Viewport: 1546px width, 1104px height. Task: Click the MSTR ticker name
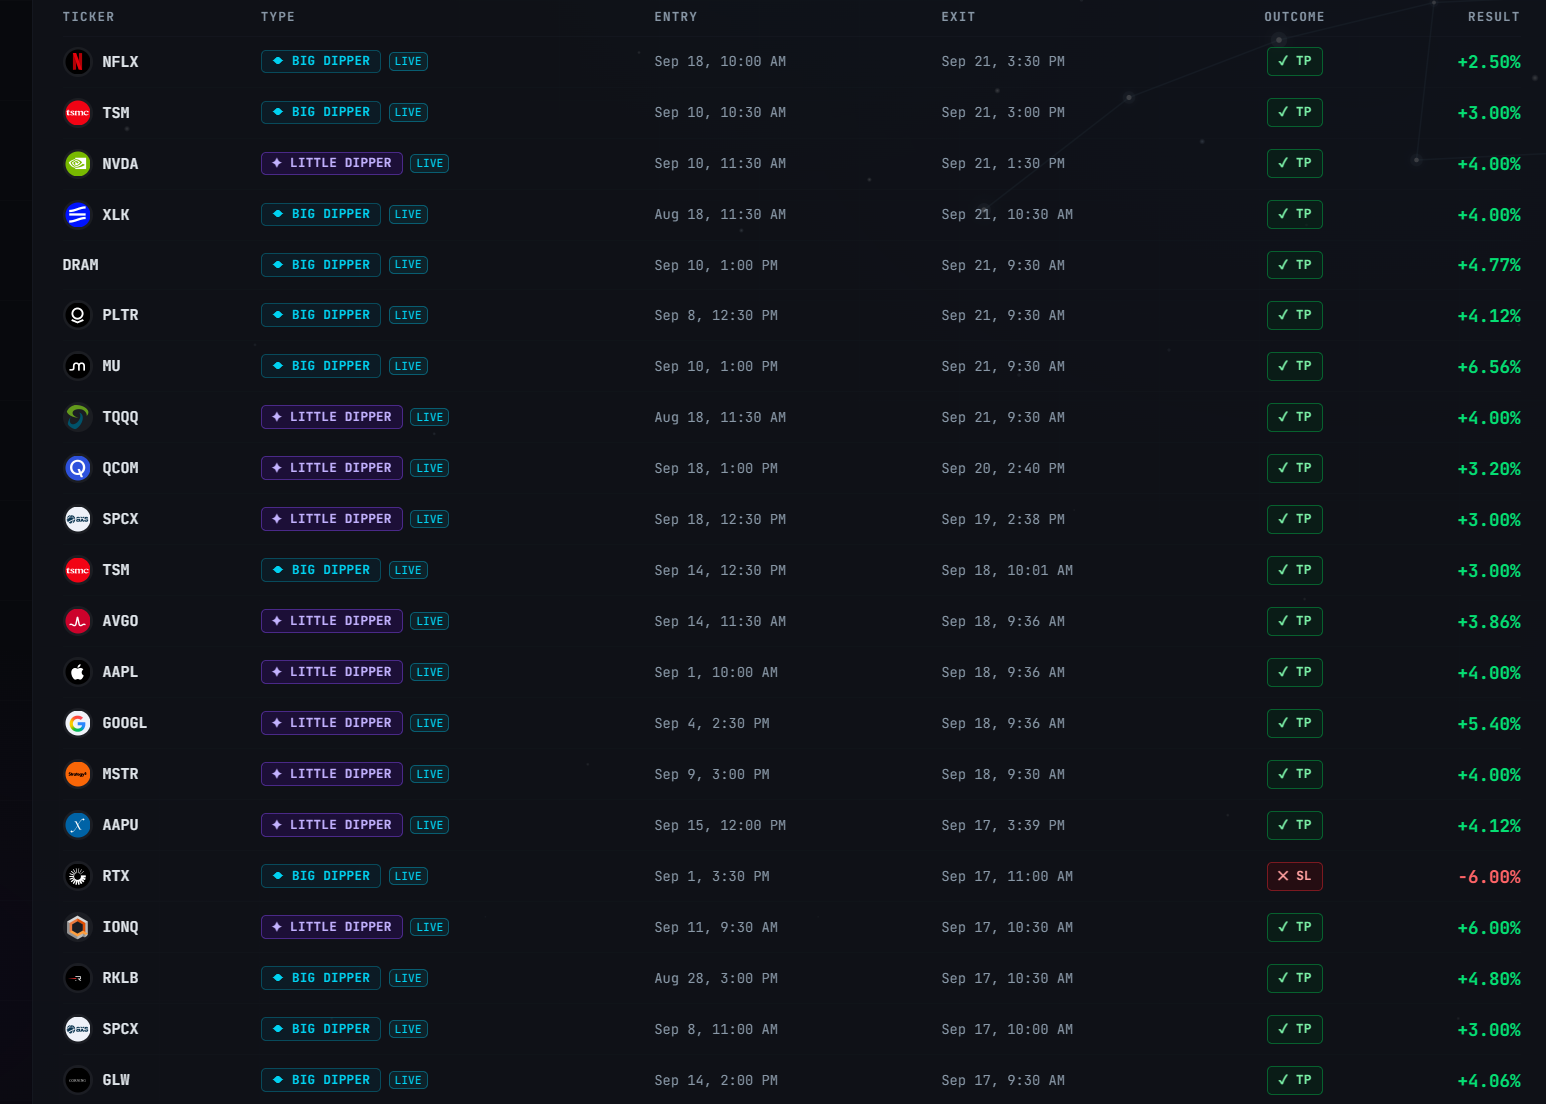[121, 774]
